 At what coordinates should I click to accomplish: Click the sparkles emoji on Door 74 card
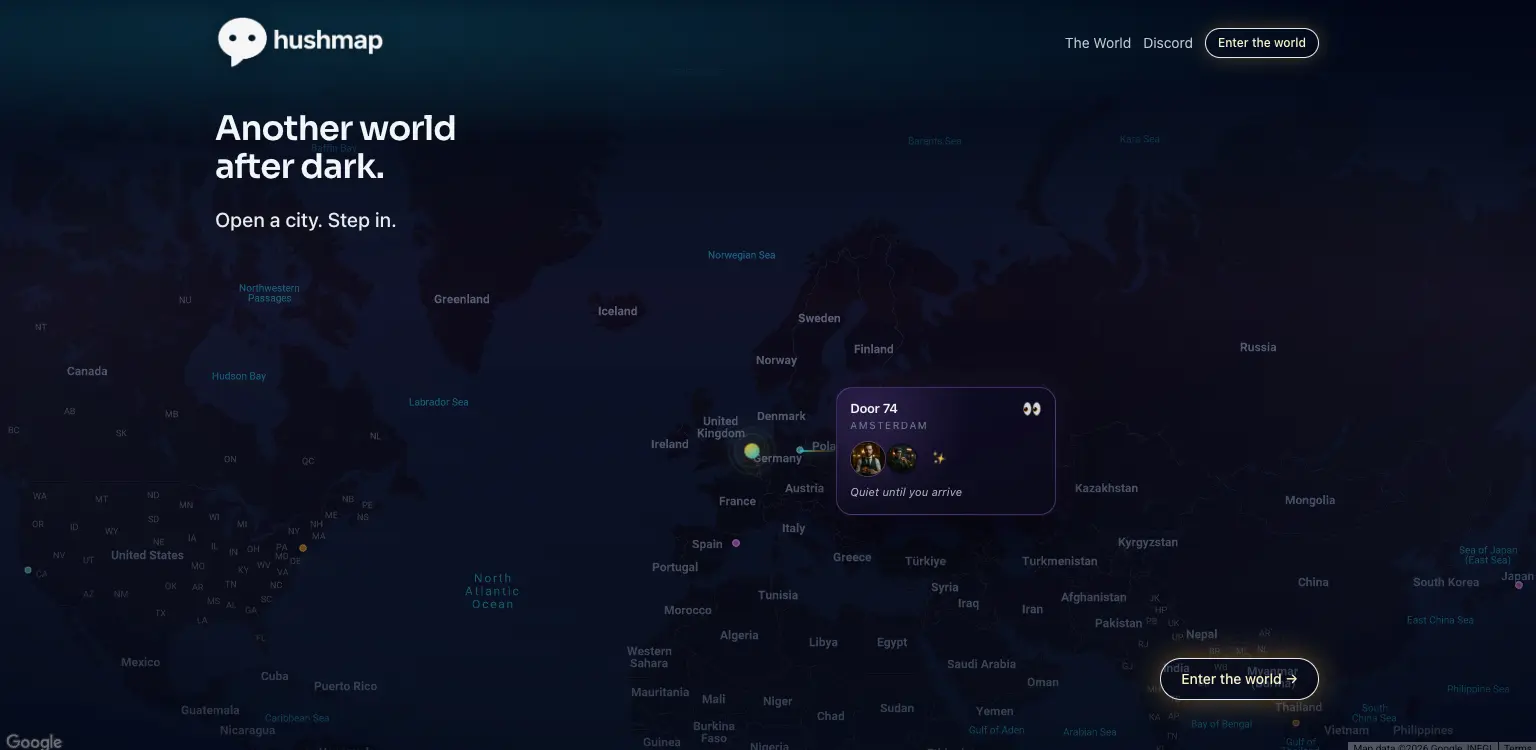click(x=939, y=458)
